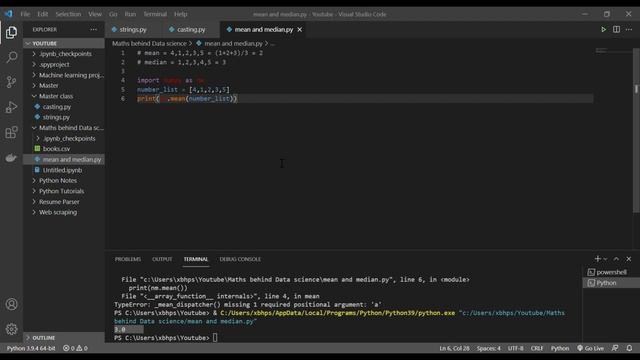Expand the OUTLINE section
640x360 pixels.
coord(64,338)
